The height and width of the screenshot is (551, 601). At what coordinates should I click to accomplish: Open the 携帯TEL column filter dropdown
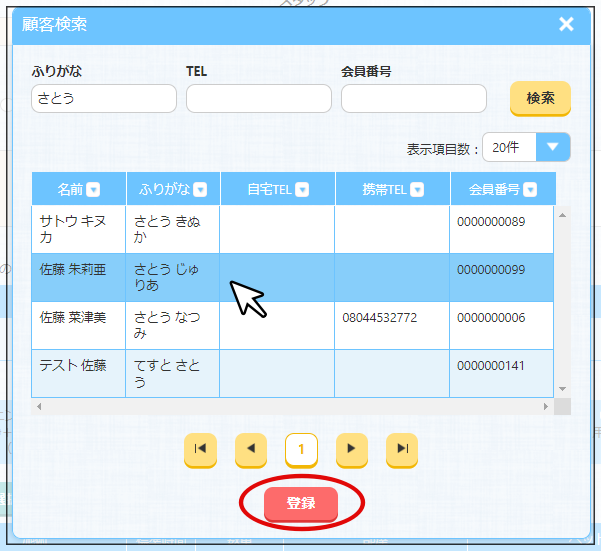pyautogui.click(x=417, y=189)
